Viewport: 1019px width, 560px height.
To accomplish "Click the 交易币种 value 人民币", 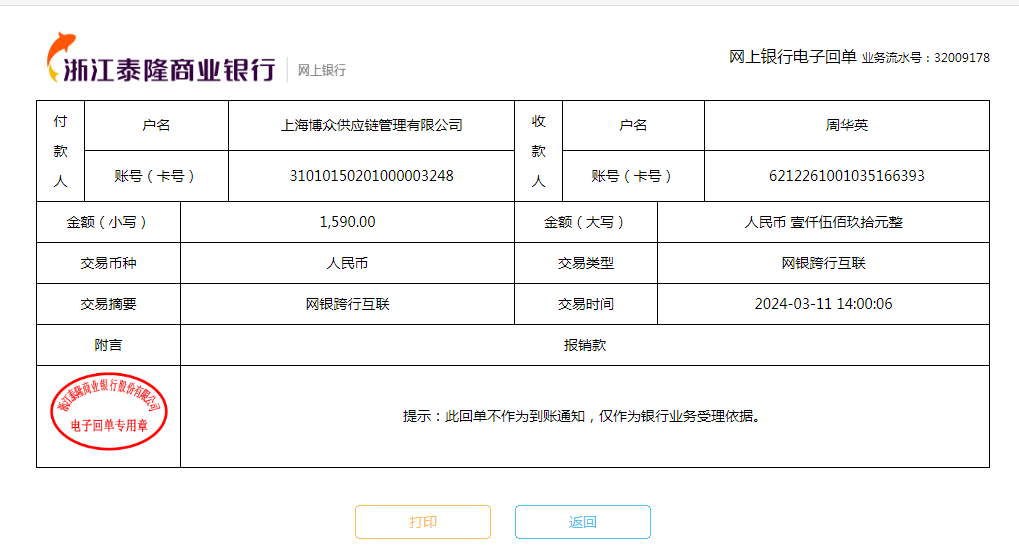I will pos(347,263).
